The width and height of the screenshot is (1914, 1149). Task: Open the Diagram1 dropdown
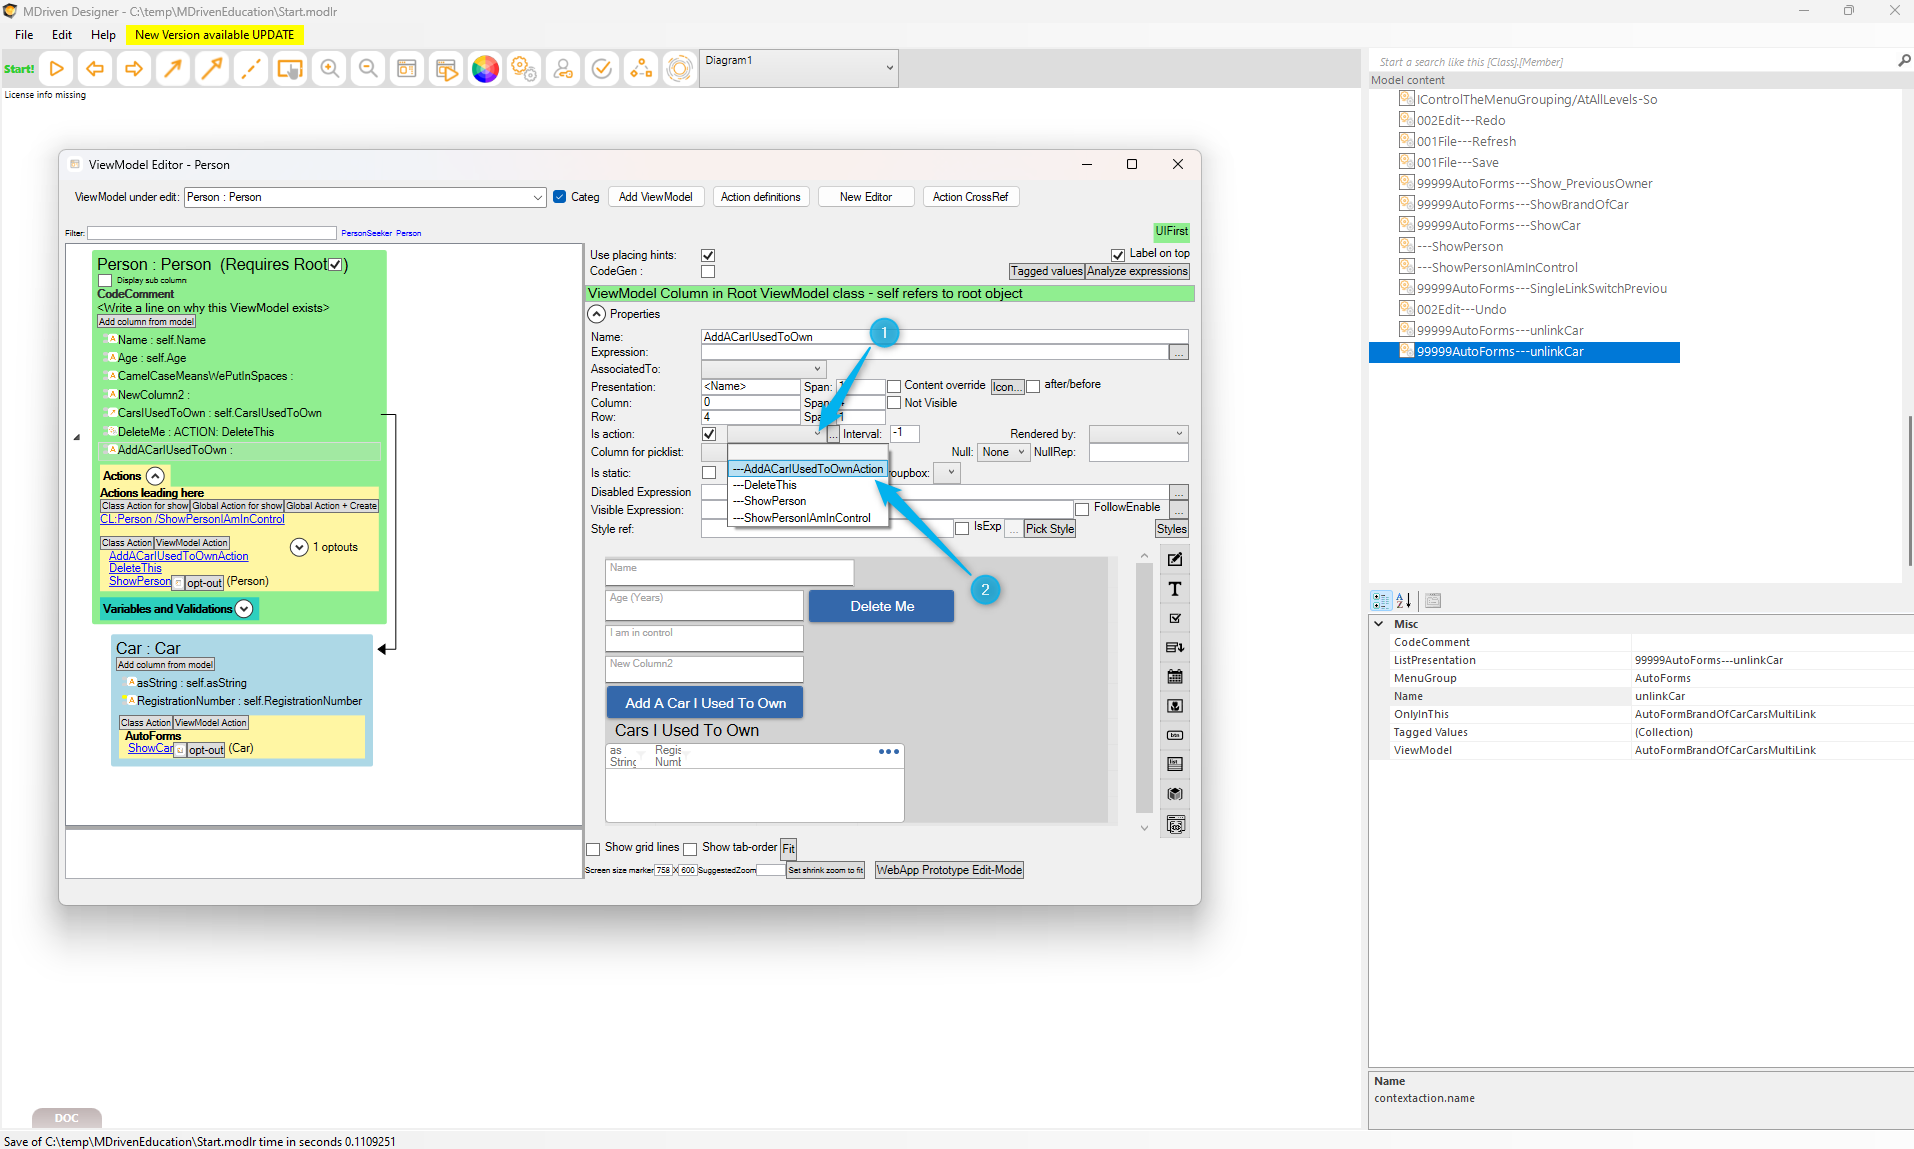coord(798,68)
